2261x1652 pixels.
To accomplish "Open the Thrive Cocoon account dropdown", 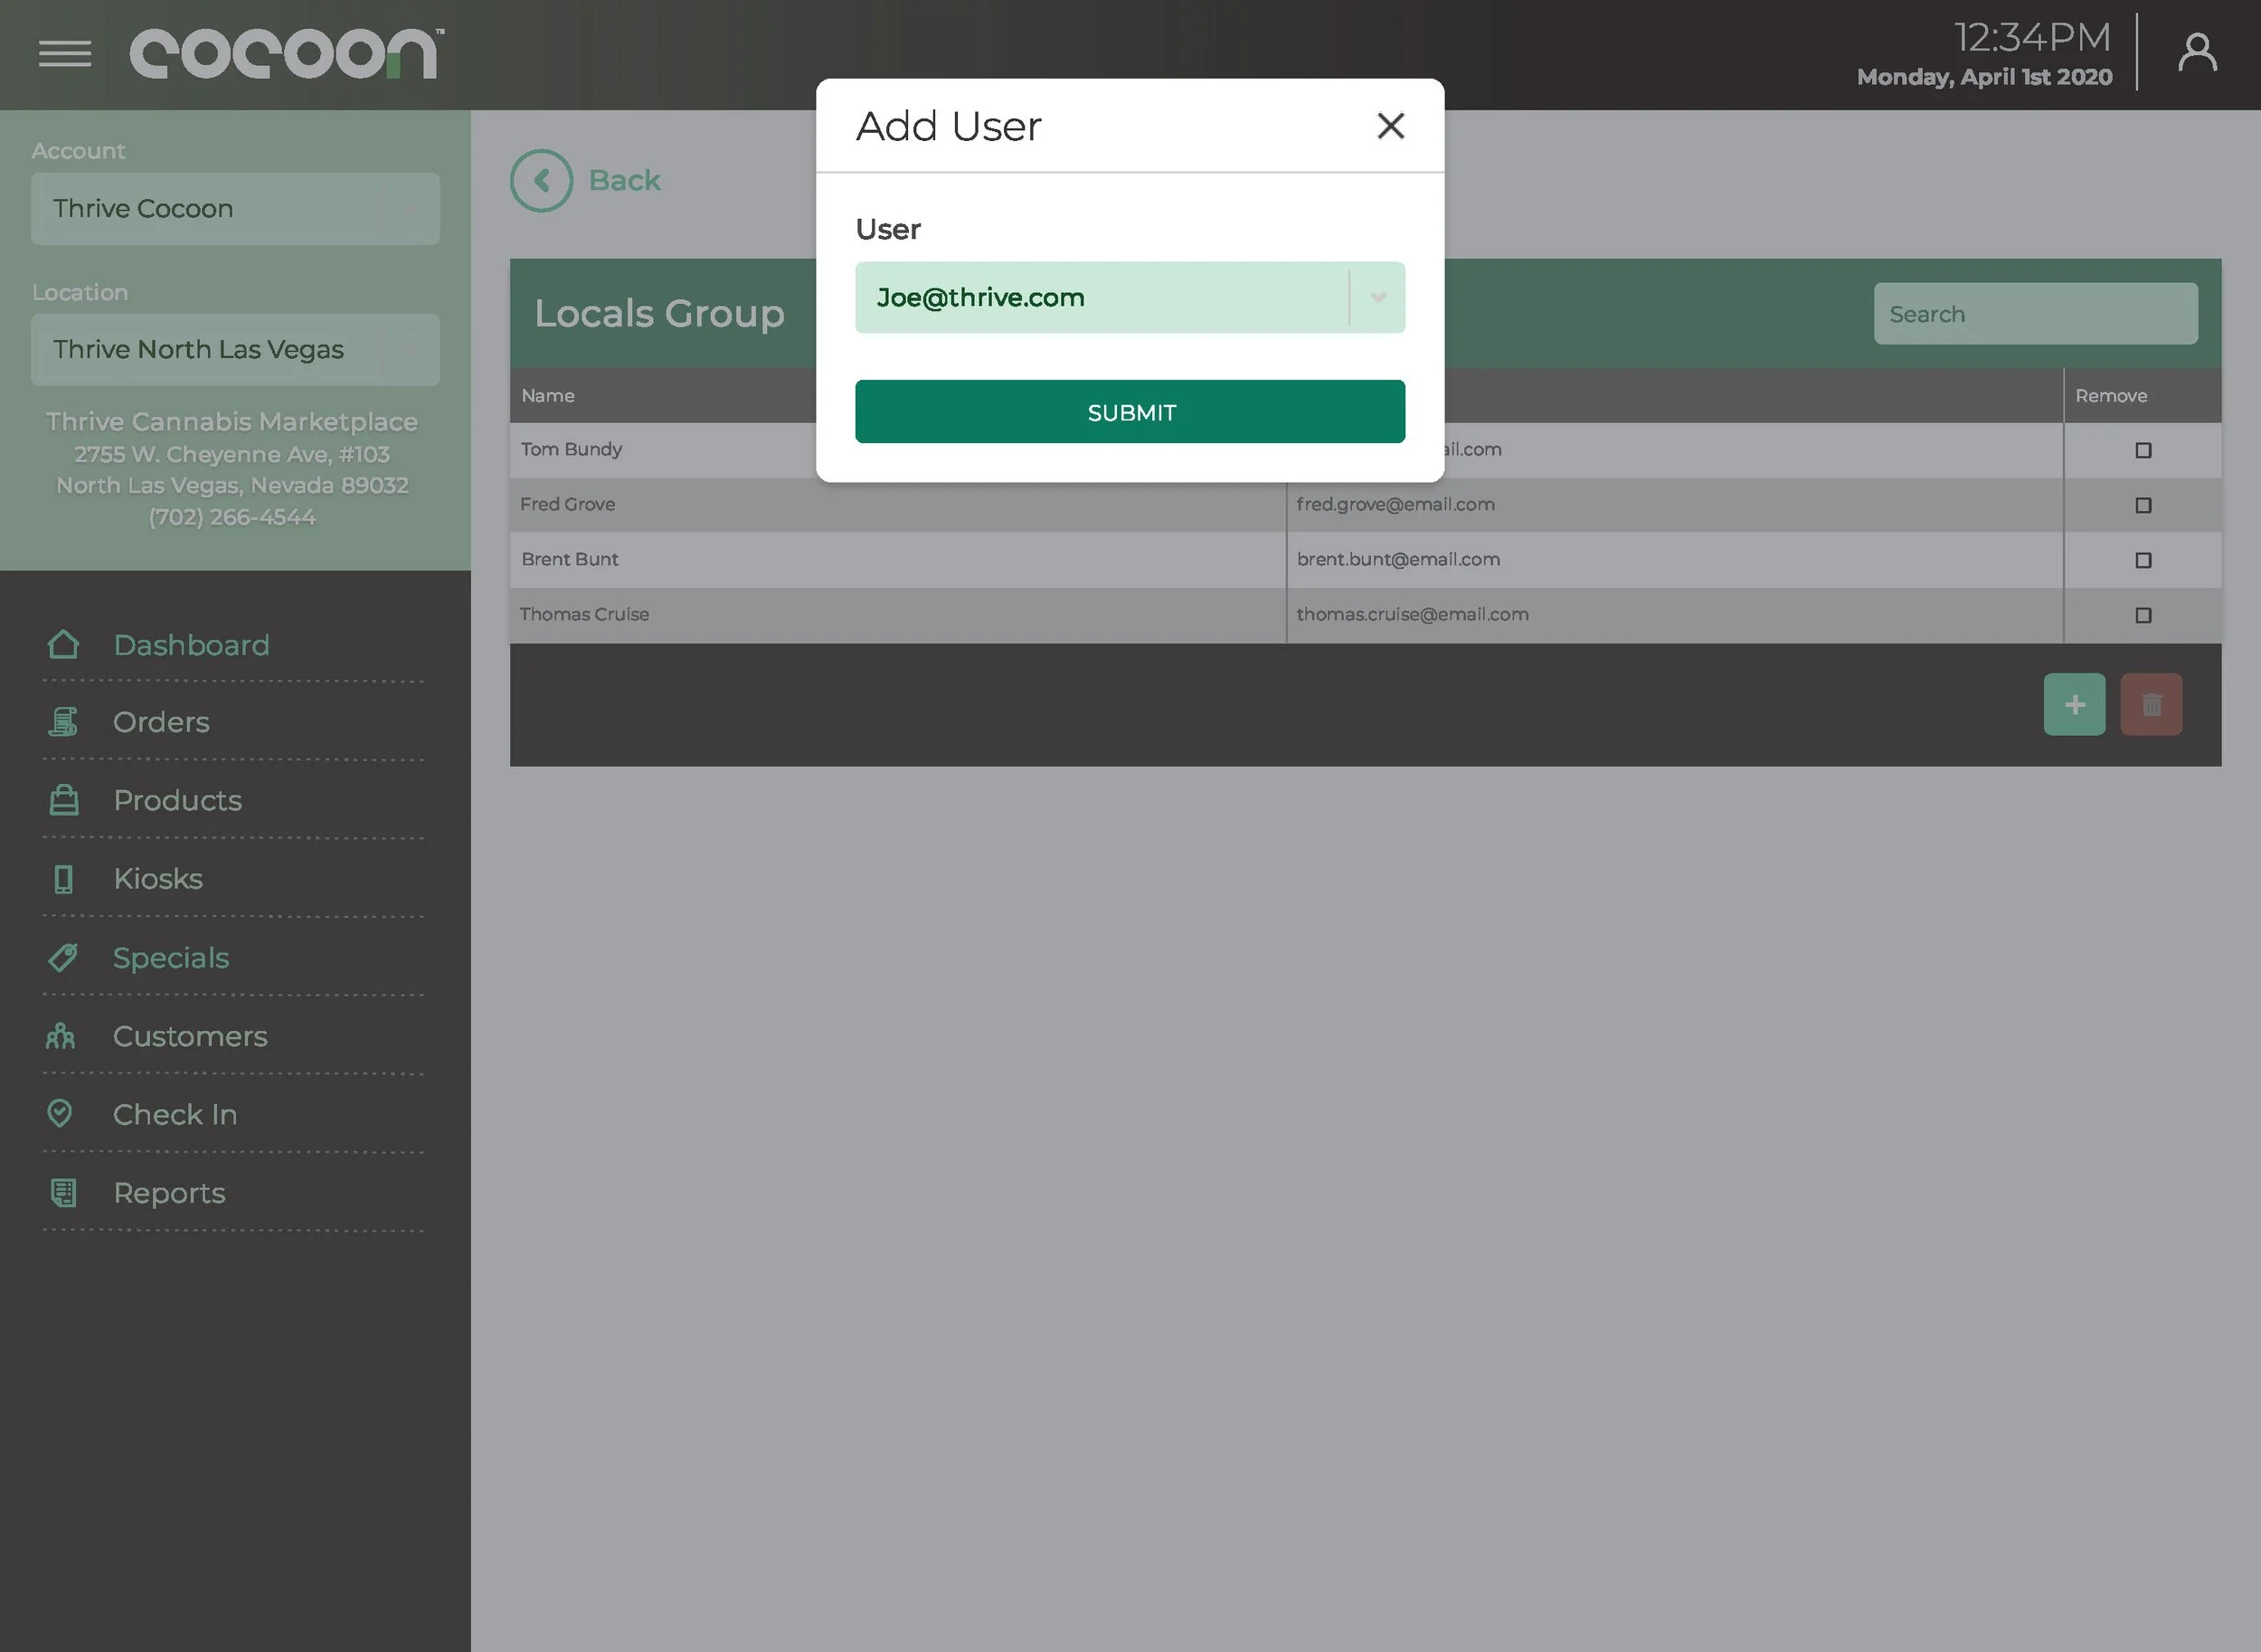I will (235, 208).
